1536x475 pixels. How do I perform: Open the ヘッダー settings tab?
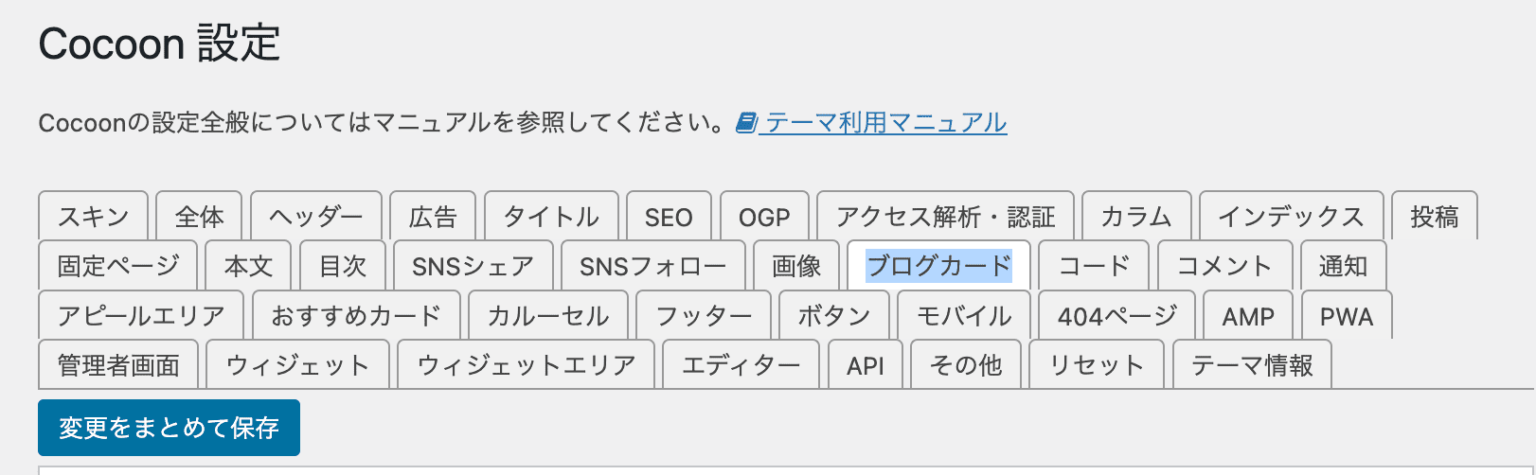pos(316,216)
